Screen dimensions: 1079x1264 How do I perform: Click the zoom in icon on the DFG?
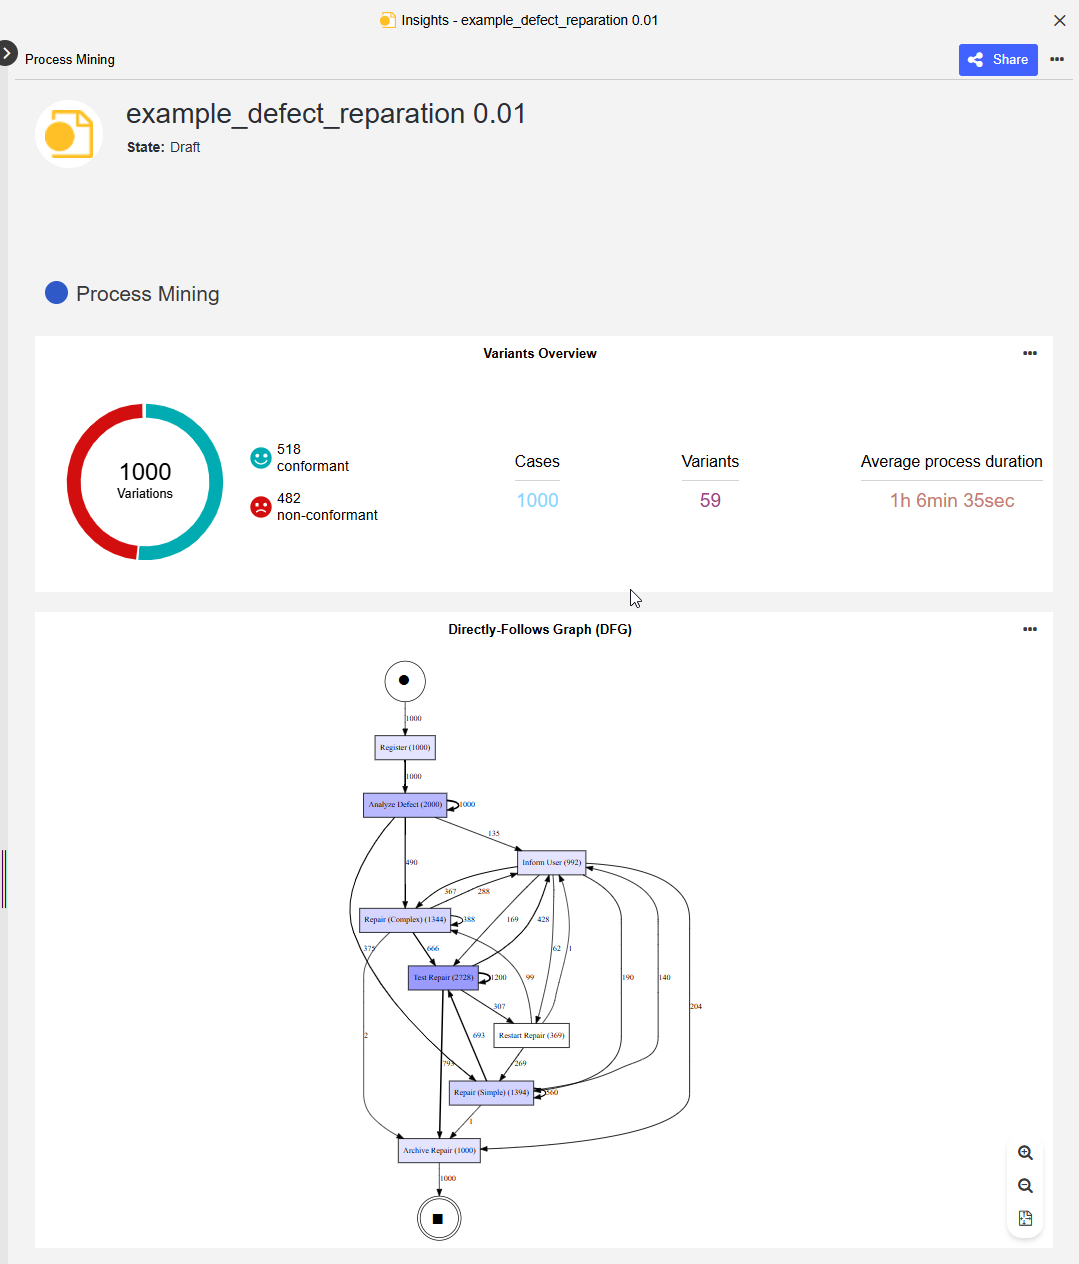[1025, 1152]
